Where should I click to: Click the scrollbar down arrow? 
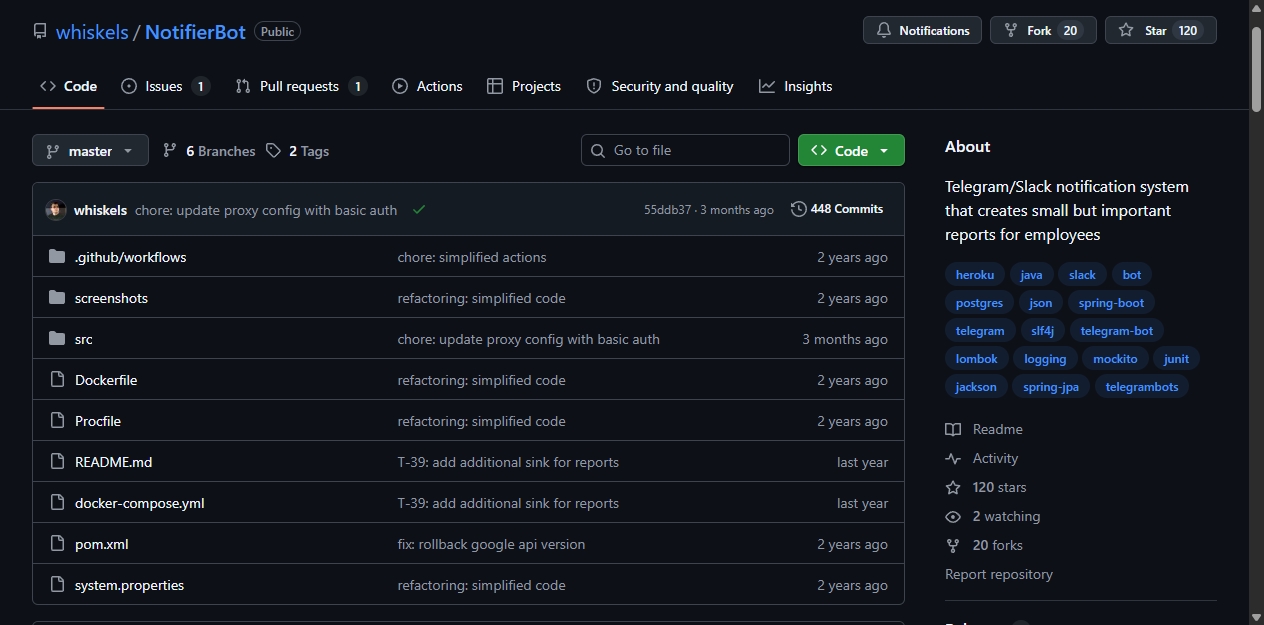click(x=1257, y=616)
